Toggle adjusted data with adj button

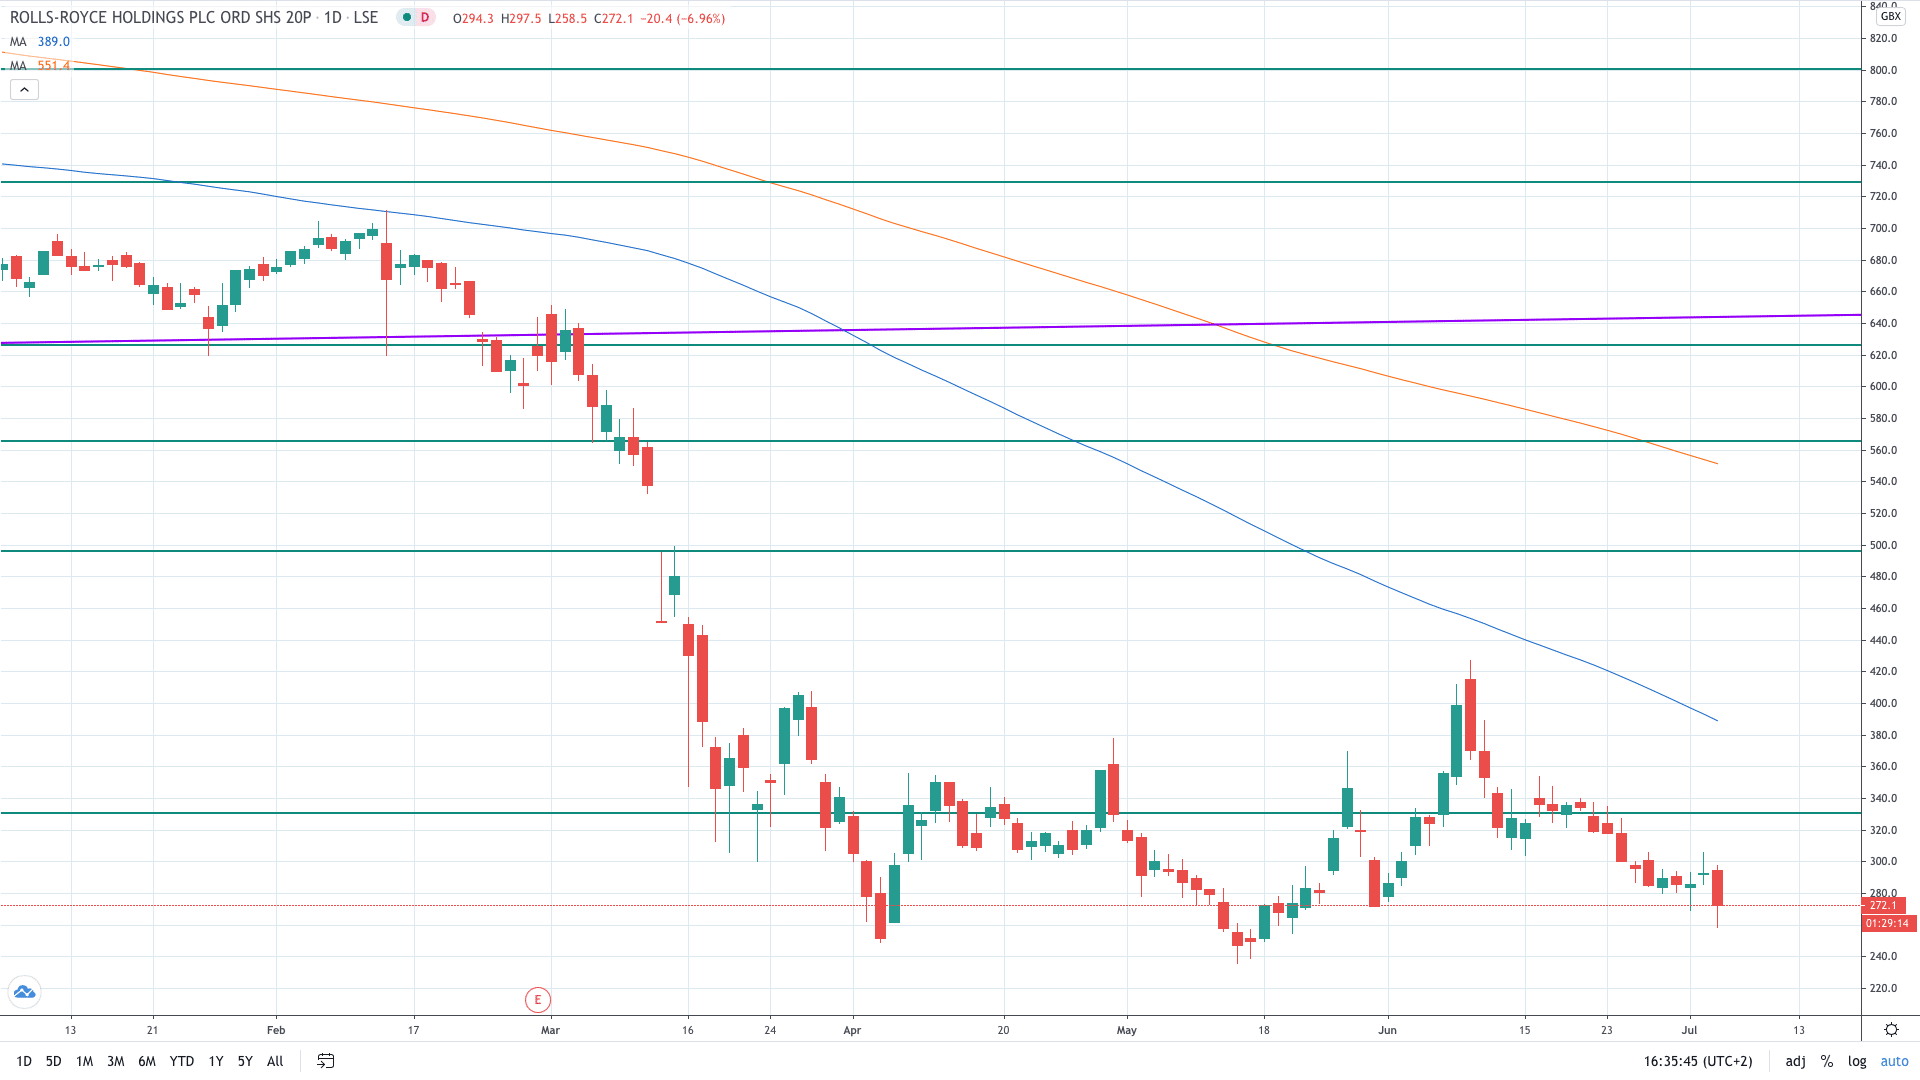click(x=1795, y=1061)
